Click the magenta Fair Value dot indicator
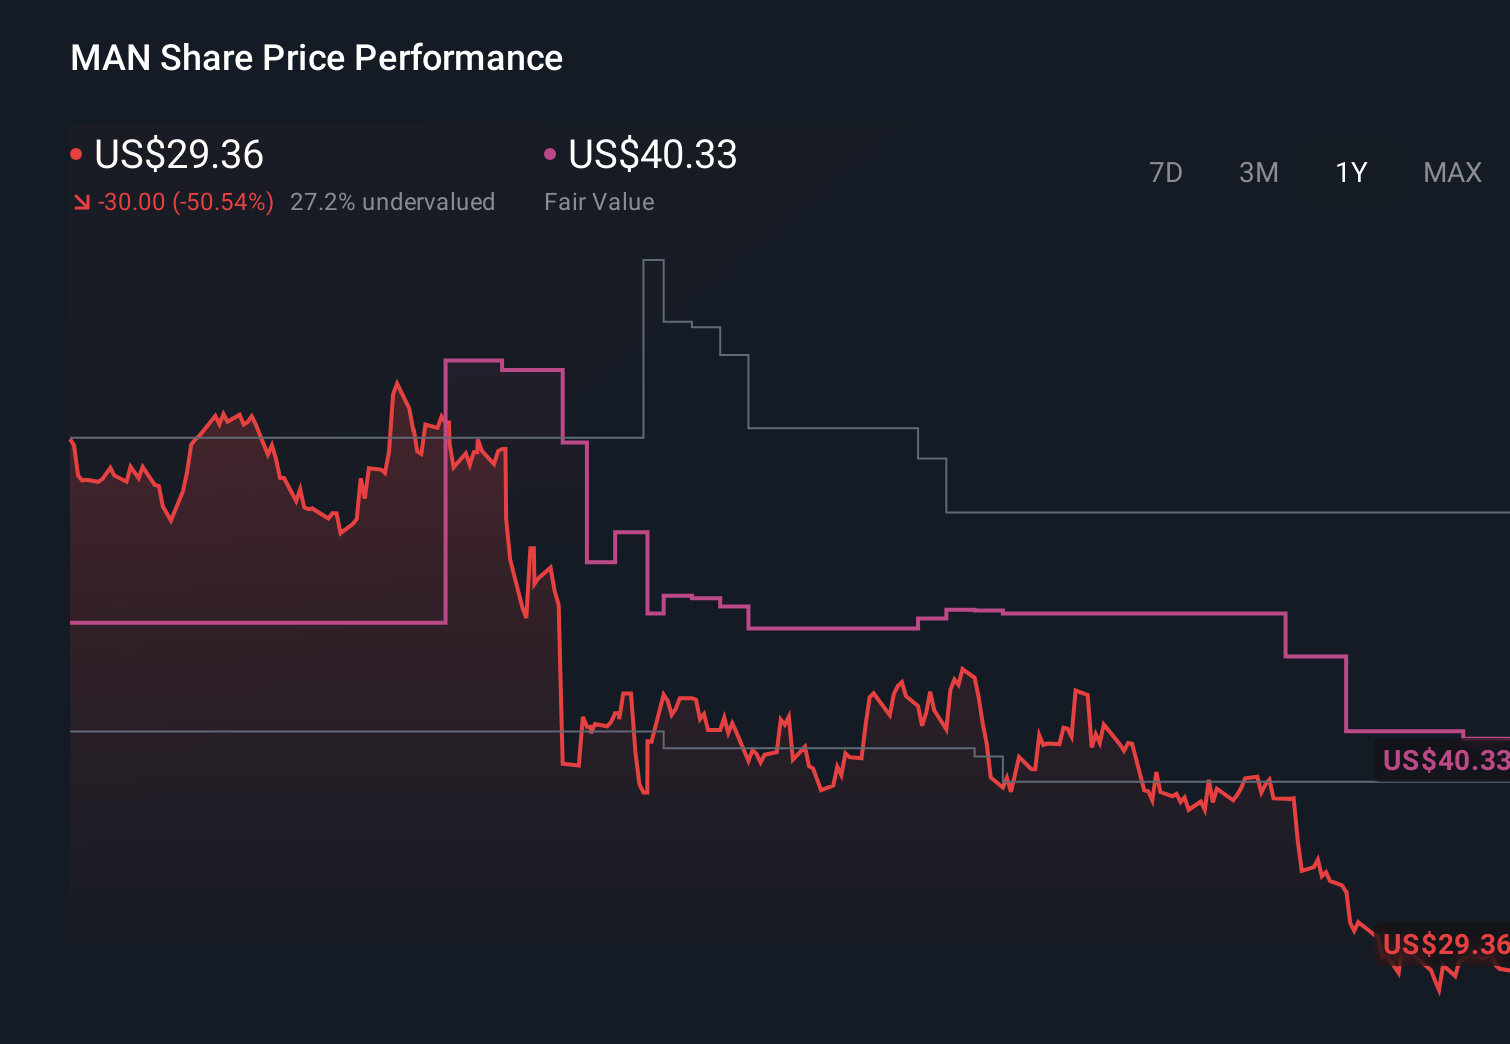 click(x=549, y=153)
